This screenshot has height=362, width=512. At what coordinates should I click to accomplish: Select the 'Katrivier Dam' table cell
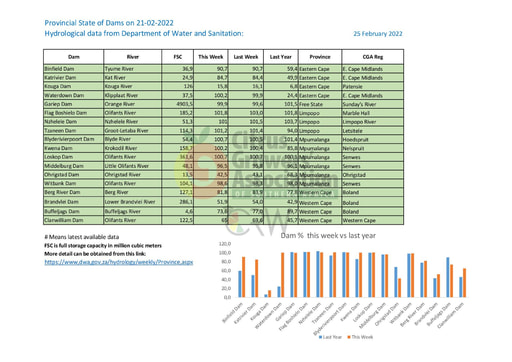[74, 77]
